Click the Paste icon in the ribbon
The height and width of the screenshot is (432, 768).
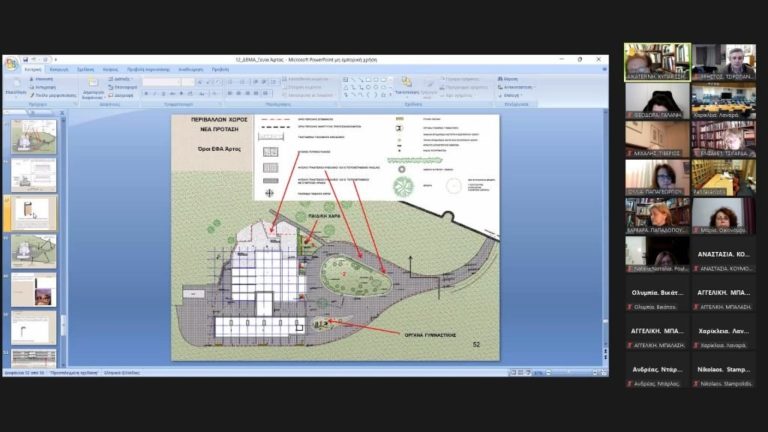(14, 86)
